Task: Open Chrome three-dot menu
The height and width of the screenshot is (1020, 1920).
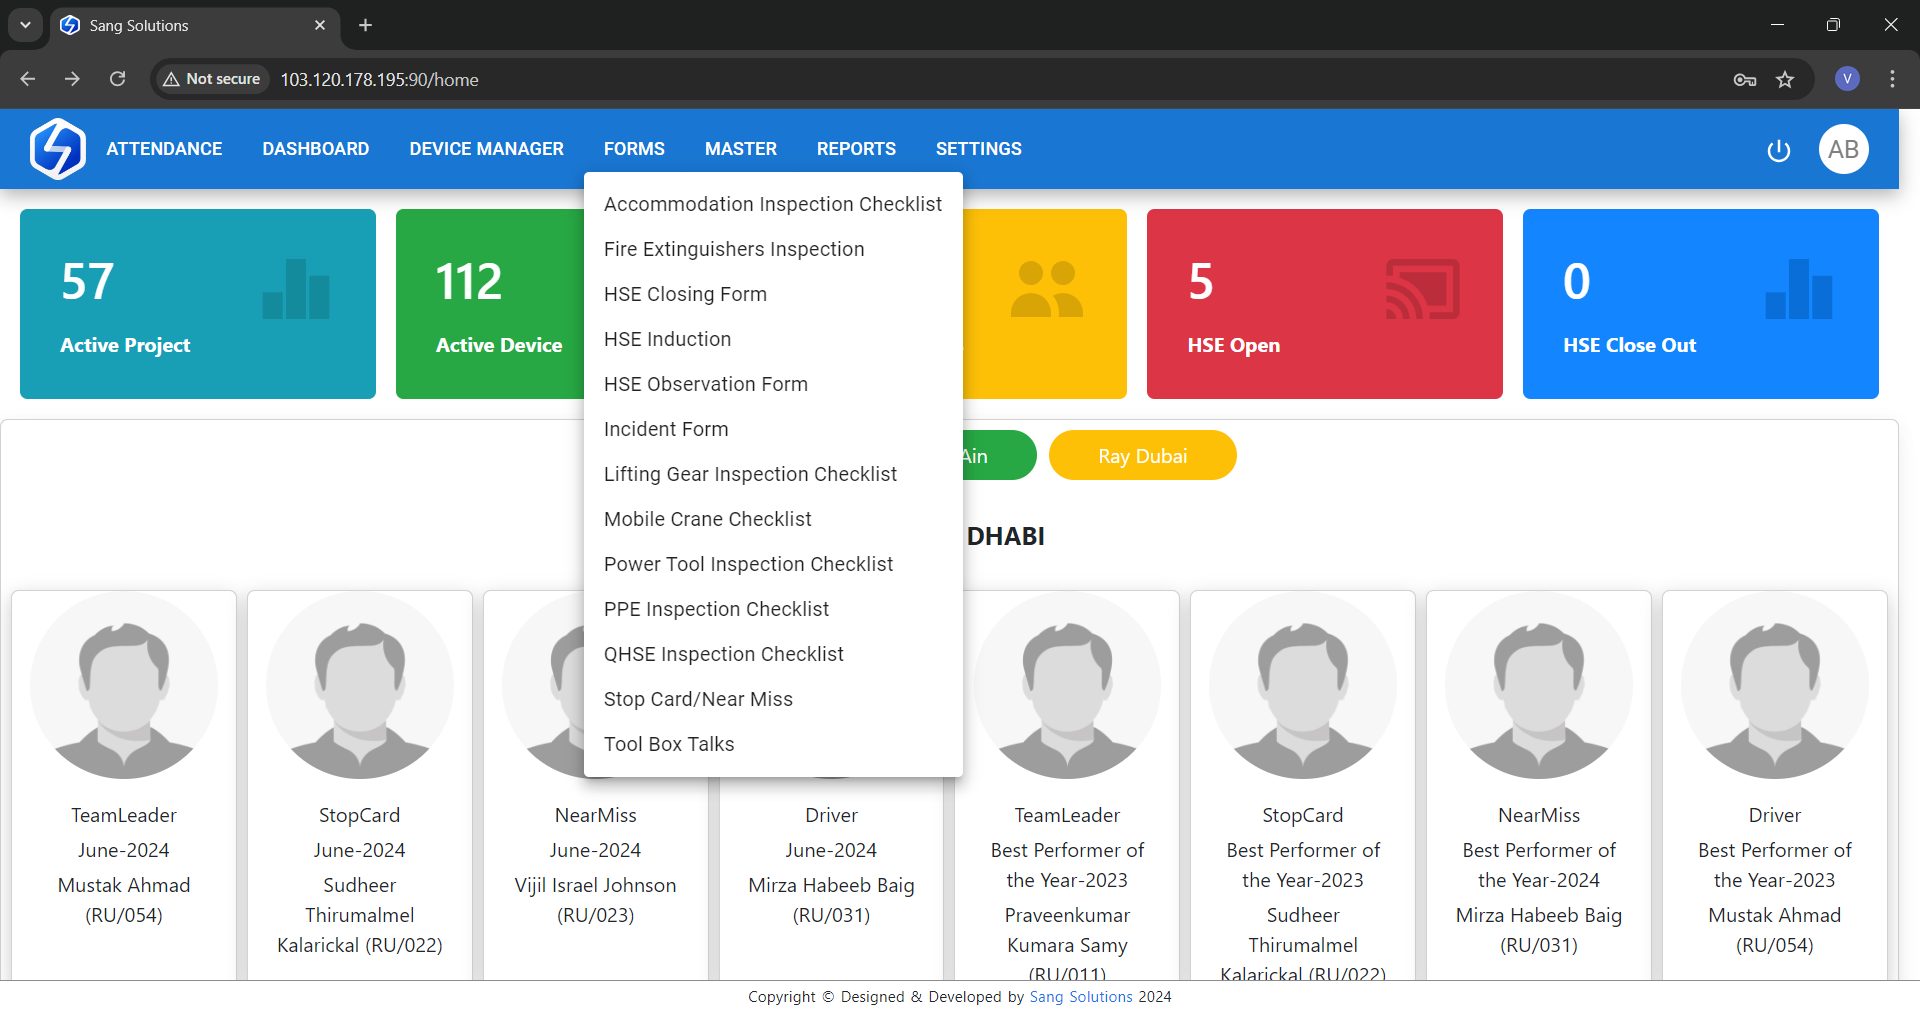Action: pyautogui.click(x=1892, y=79)
